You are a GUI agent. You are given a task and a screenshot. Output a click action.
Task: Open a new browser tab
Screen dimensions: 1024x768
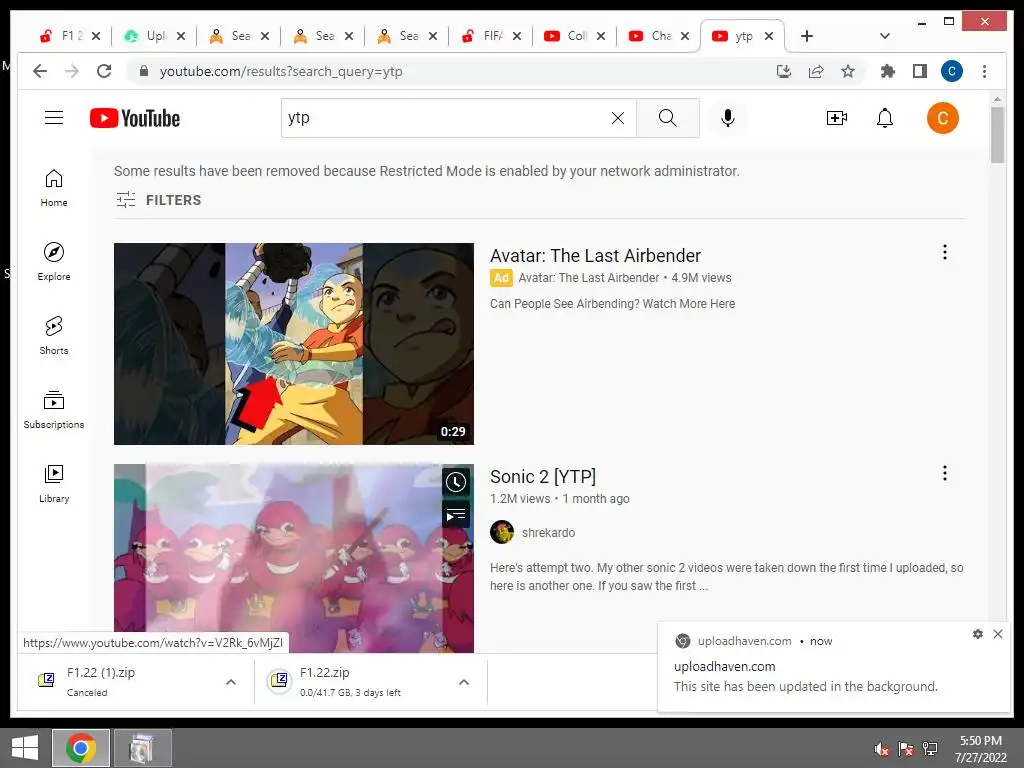[807, 36]
